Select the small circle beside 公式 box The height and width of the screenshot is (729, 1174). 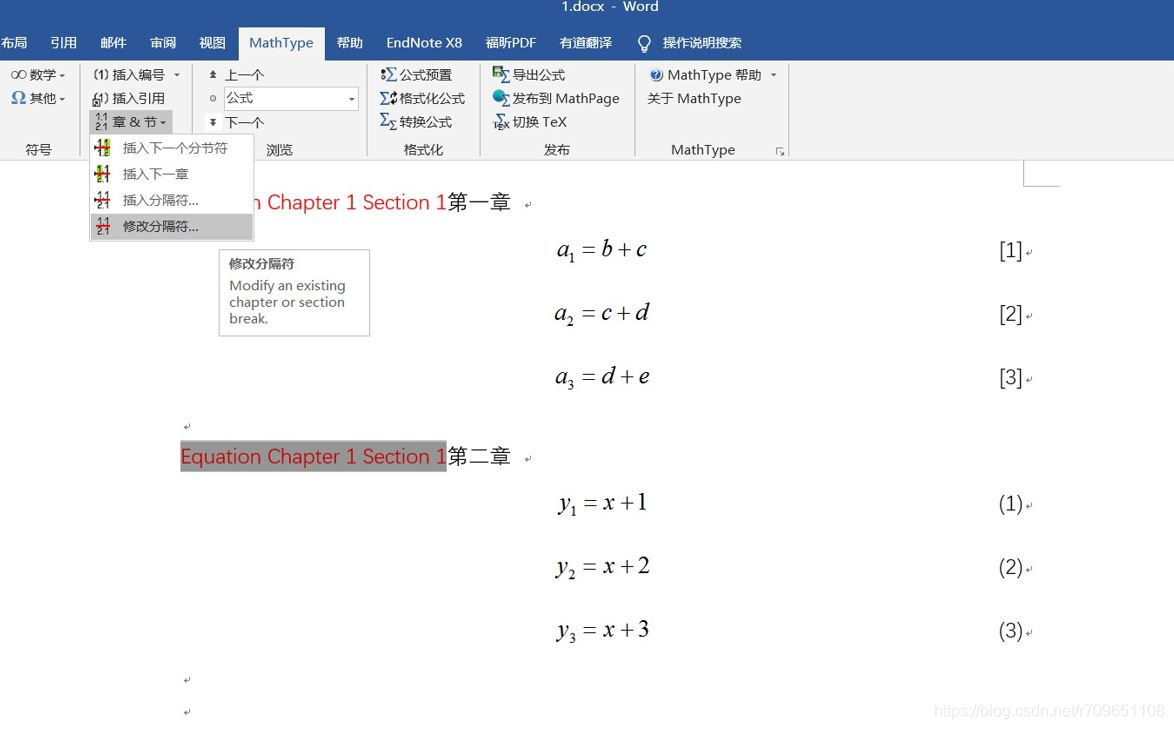click(213, 99)
